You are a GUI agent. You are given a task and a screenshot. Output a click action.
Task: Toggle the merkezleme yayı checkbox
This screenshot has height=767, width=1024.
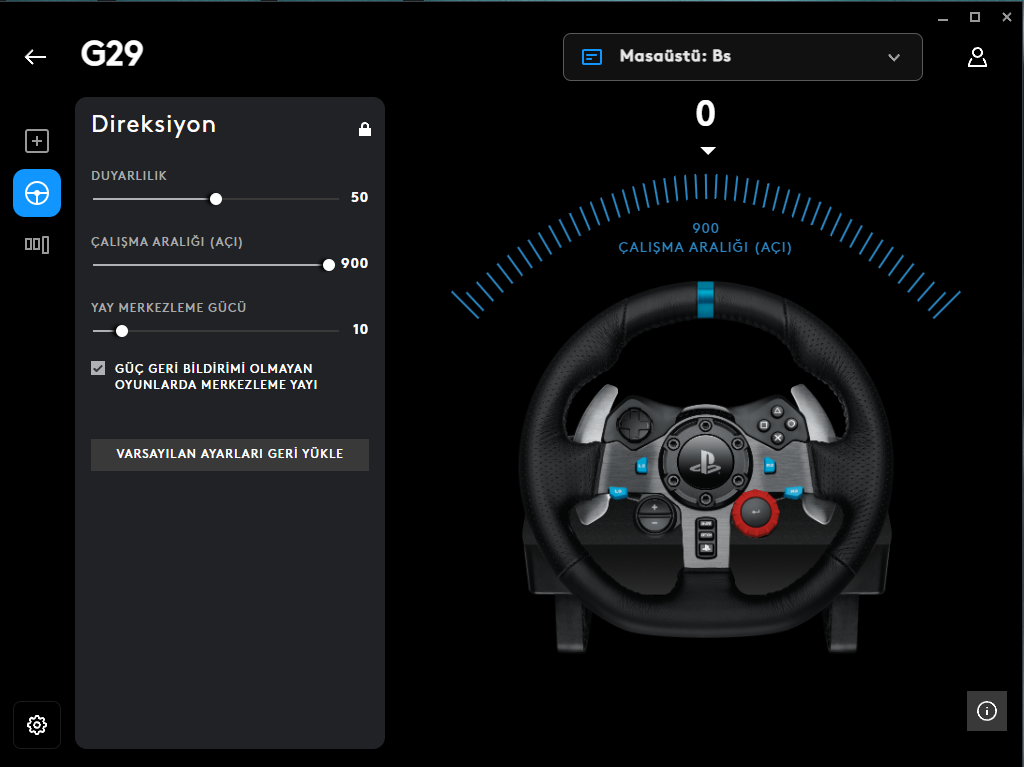tap(98, 368)
